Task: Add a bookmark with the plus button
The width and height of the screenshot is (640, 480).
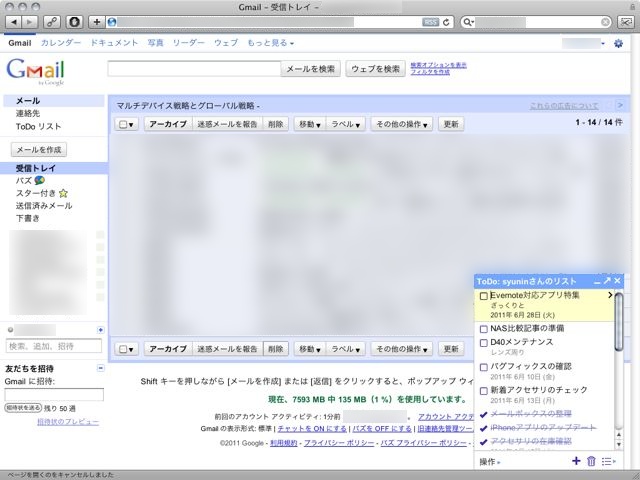Action: click(97, 22)
